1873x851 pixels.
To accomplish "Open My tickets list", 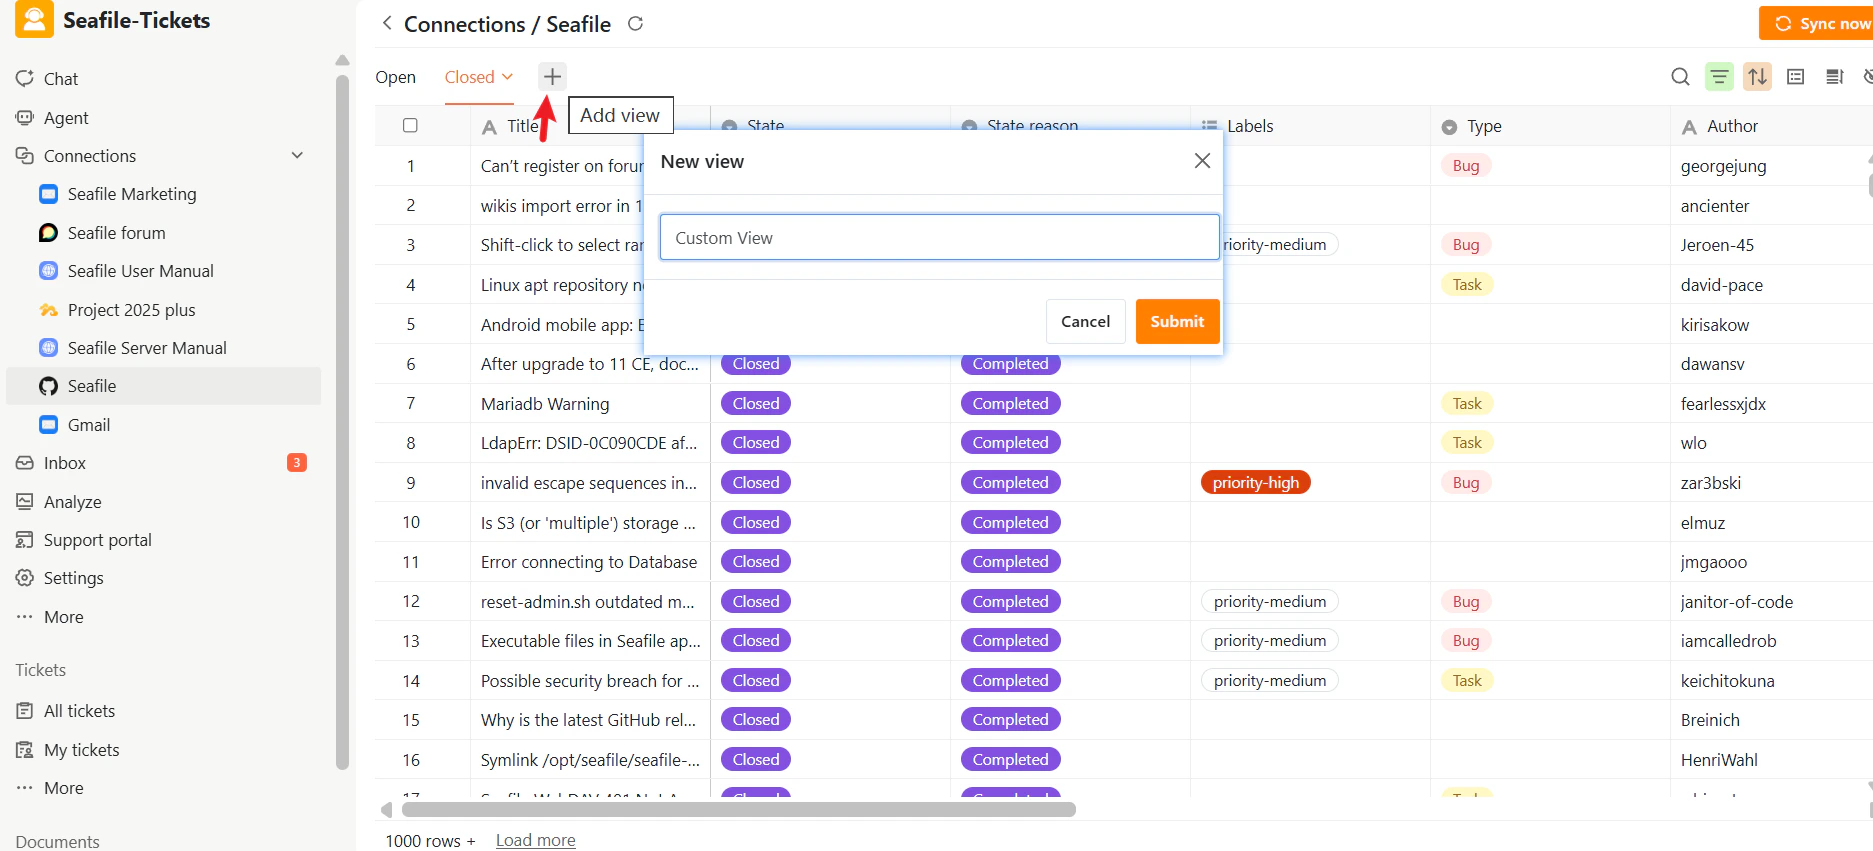I will click(81, 750).
